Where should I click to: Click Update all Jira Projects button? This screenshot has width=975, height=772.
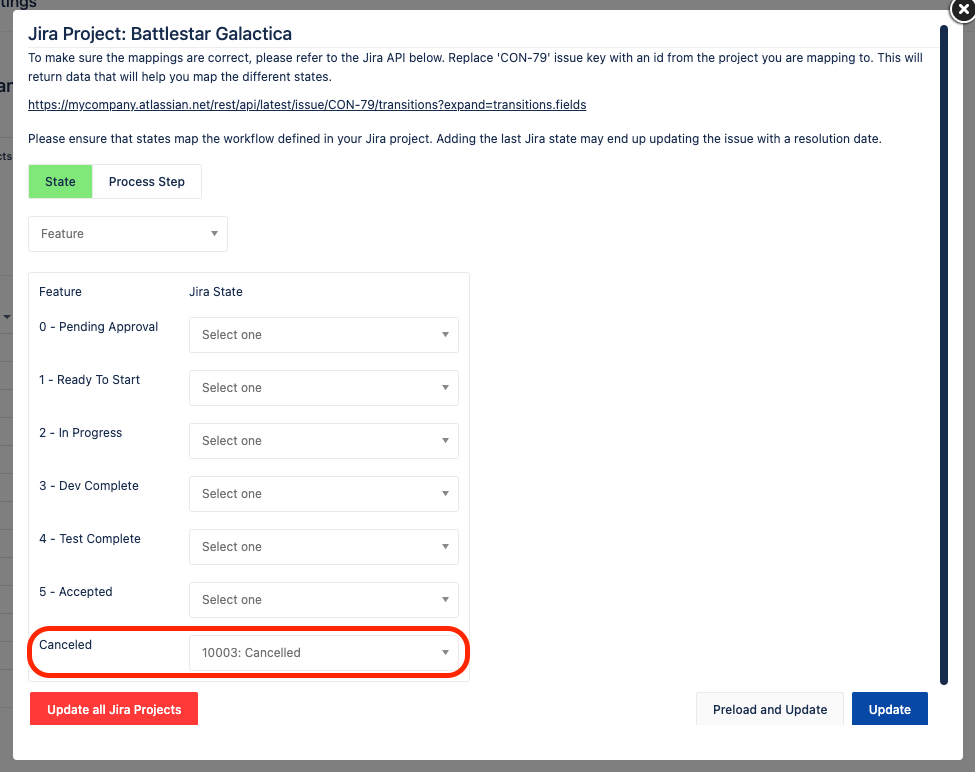[114, 709]
